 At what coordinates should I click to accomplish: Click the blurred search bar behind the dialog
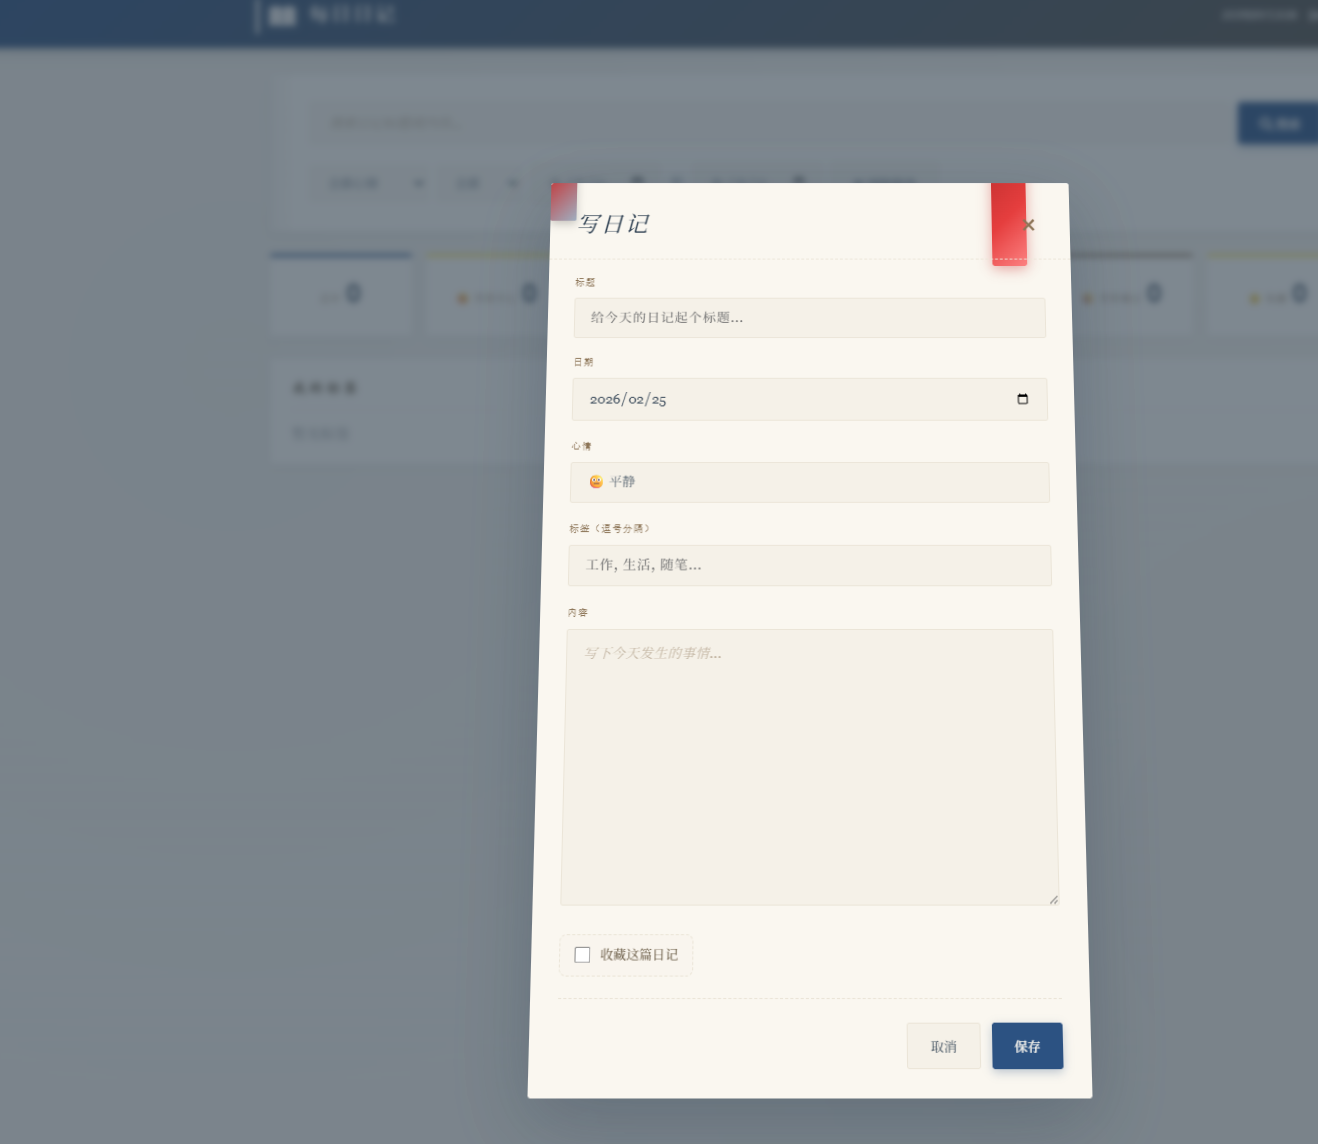pos(770,123)
